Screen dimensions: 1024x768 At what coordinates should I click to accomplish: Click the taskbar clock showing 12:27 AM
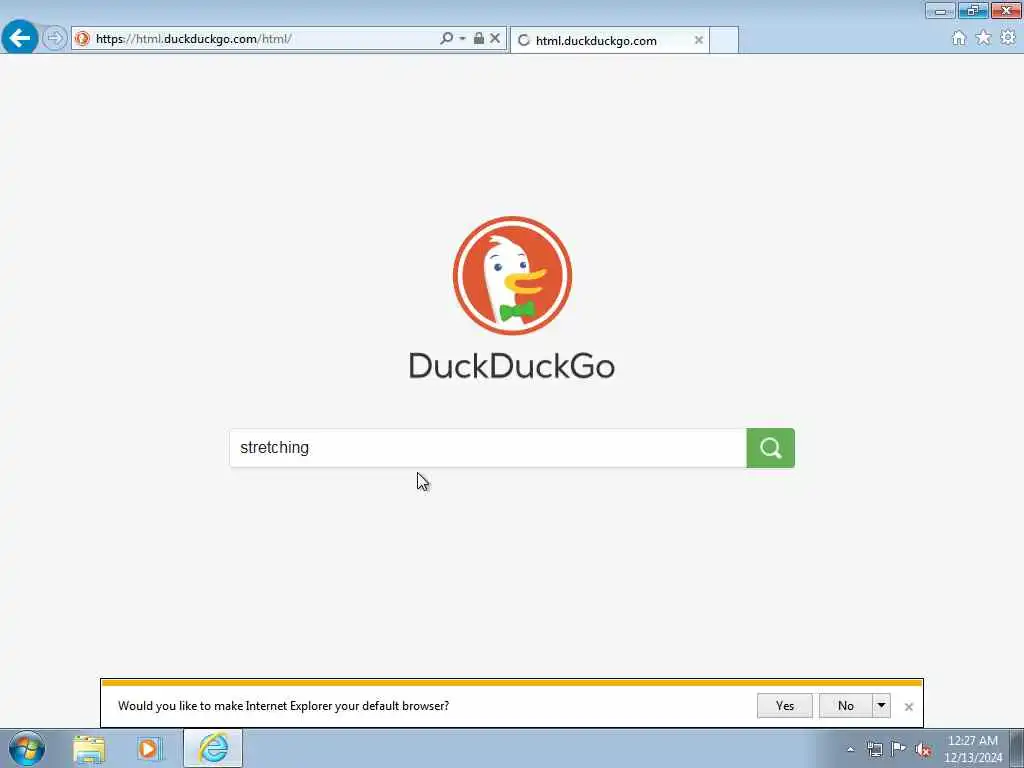coord(973,749)
